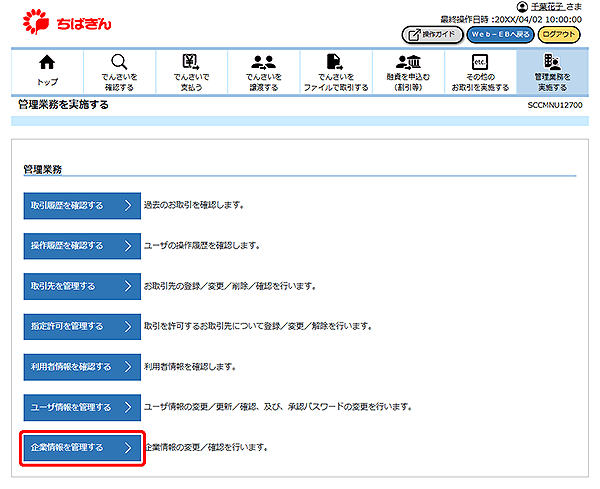This screenshot has height=489, width=600.
Task: Select the でんさいをファイルで取引する menu label
Action: pyautogui.click(x=336, y=82)
